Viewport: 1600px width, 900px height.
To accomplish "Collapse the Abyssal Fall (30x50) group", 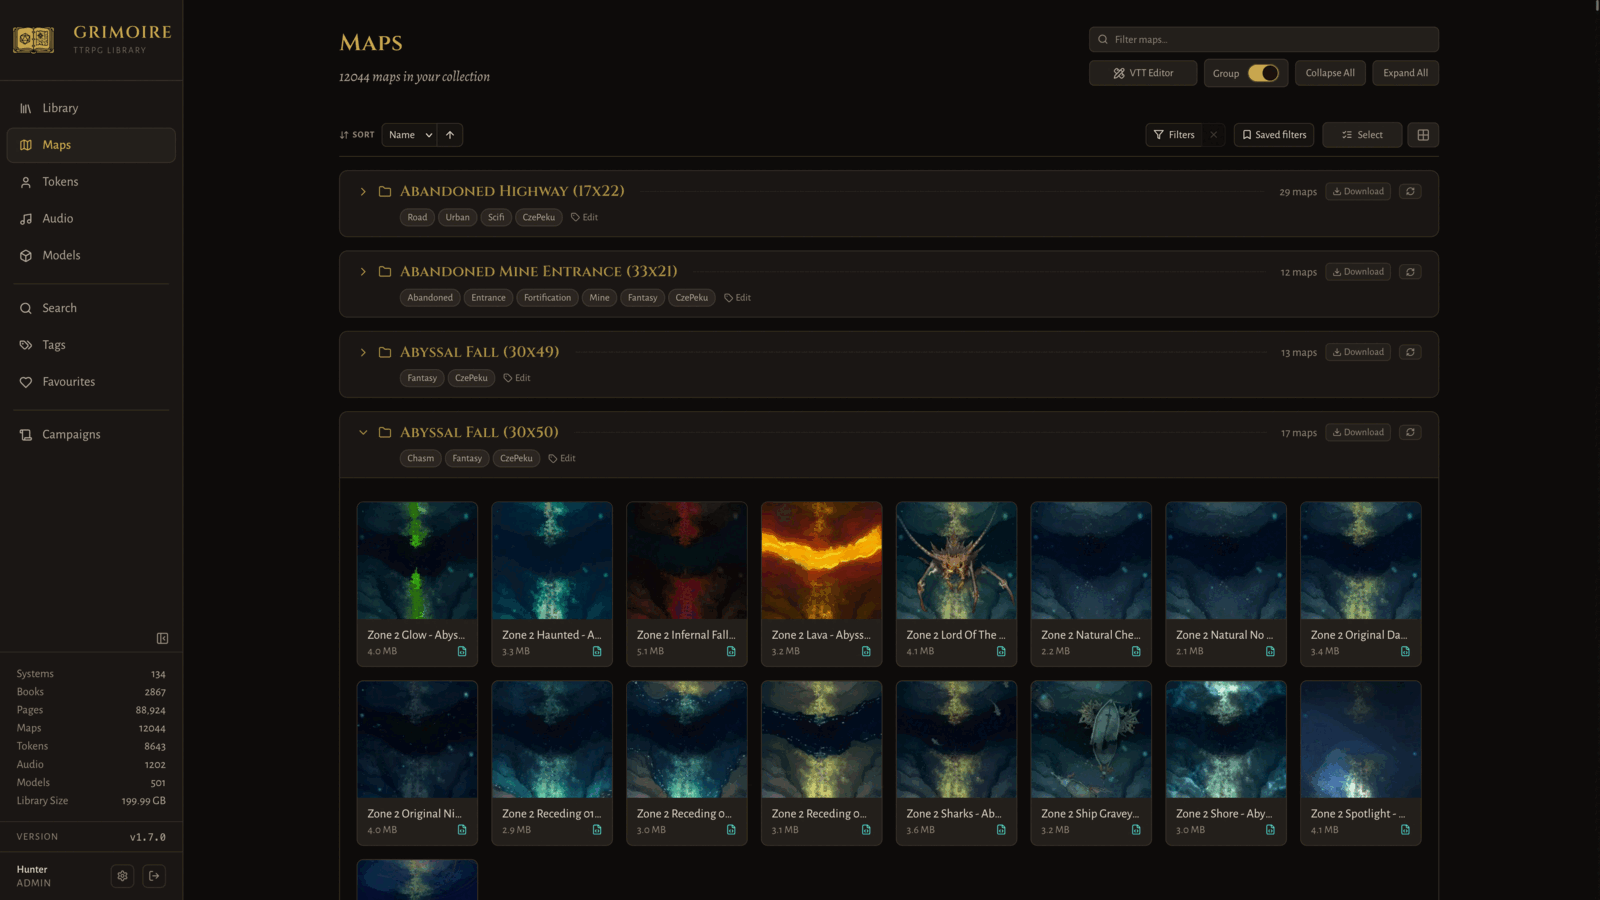I will point(363,432).
